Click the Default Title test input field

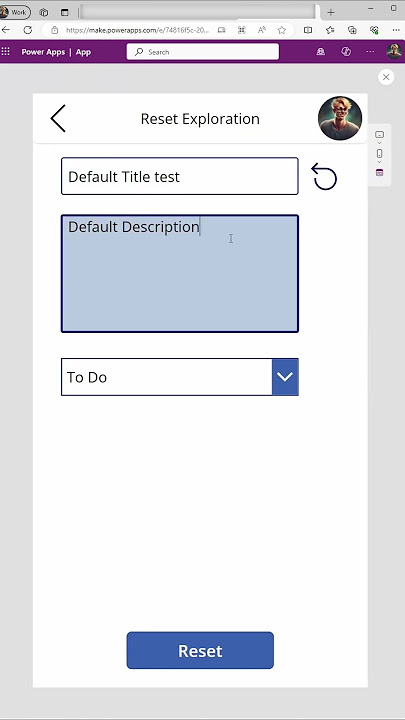pyautogui.click(x=180, y=176)
